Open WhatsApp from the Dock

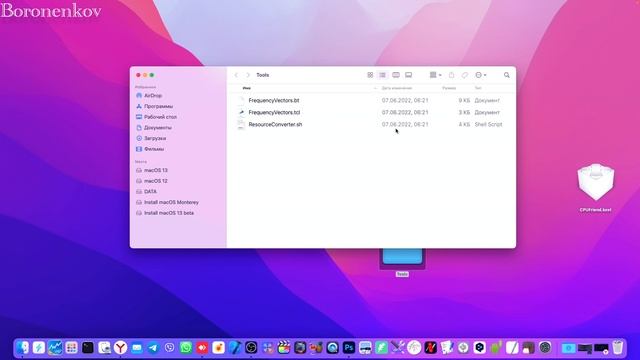click(x=186, y=348)
